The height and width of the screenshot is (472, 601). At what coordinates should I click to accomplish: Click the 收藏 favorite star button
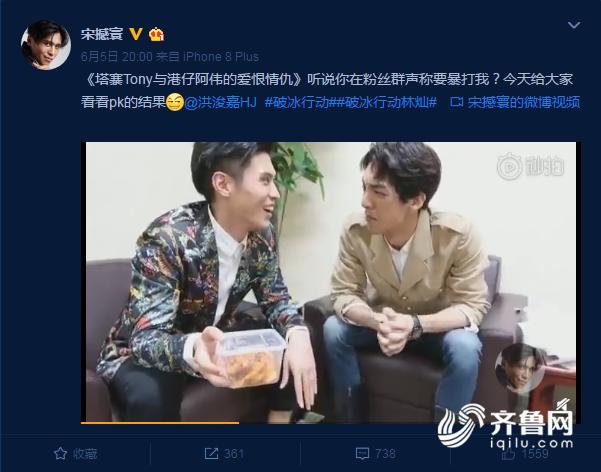[x=76, y=454]
